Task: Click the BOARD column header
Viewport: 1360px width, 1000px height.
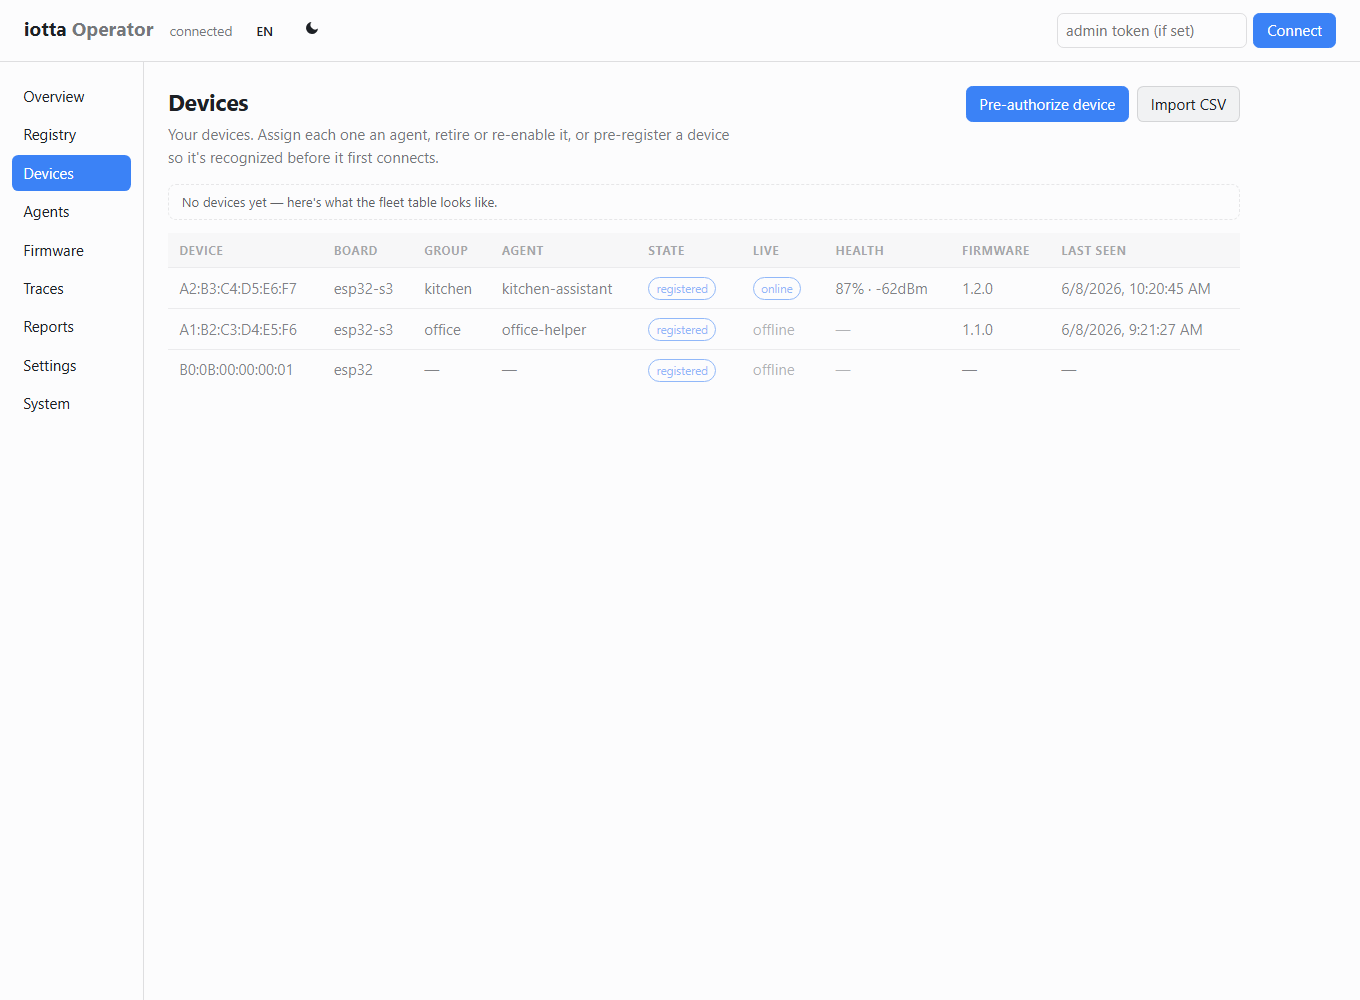Action: (x=356, y=251)
